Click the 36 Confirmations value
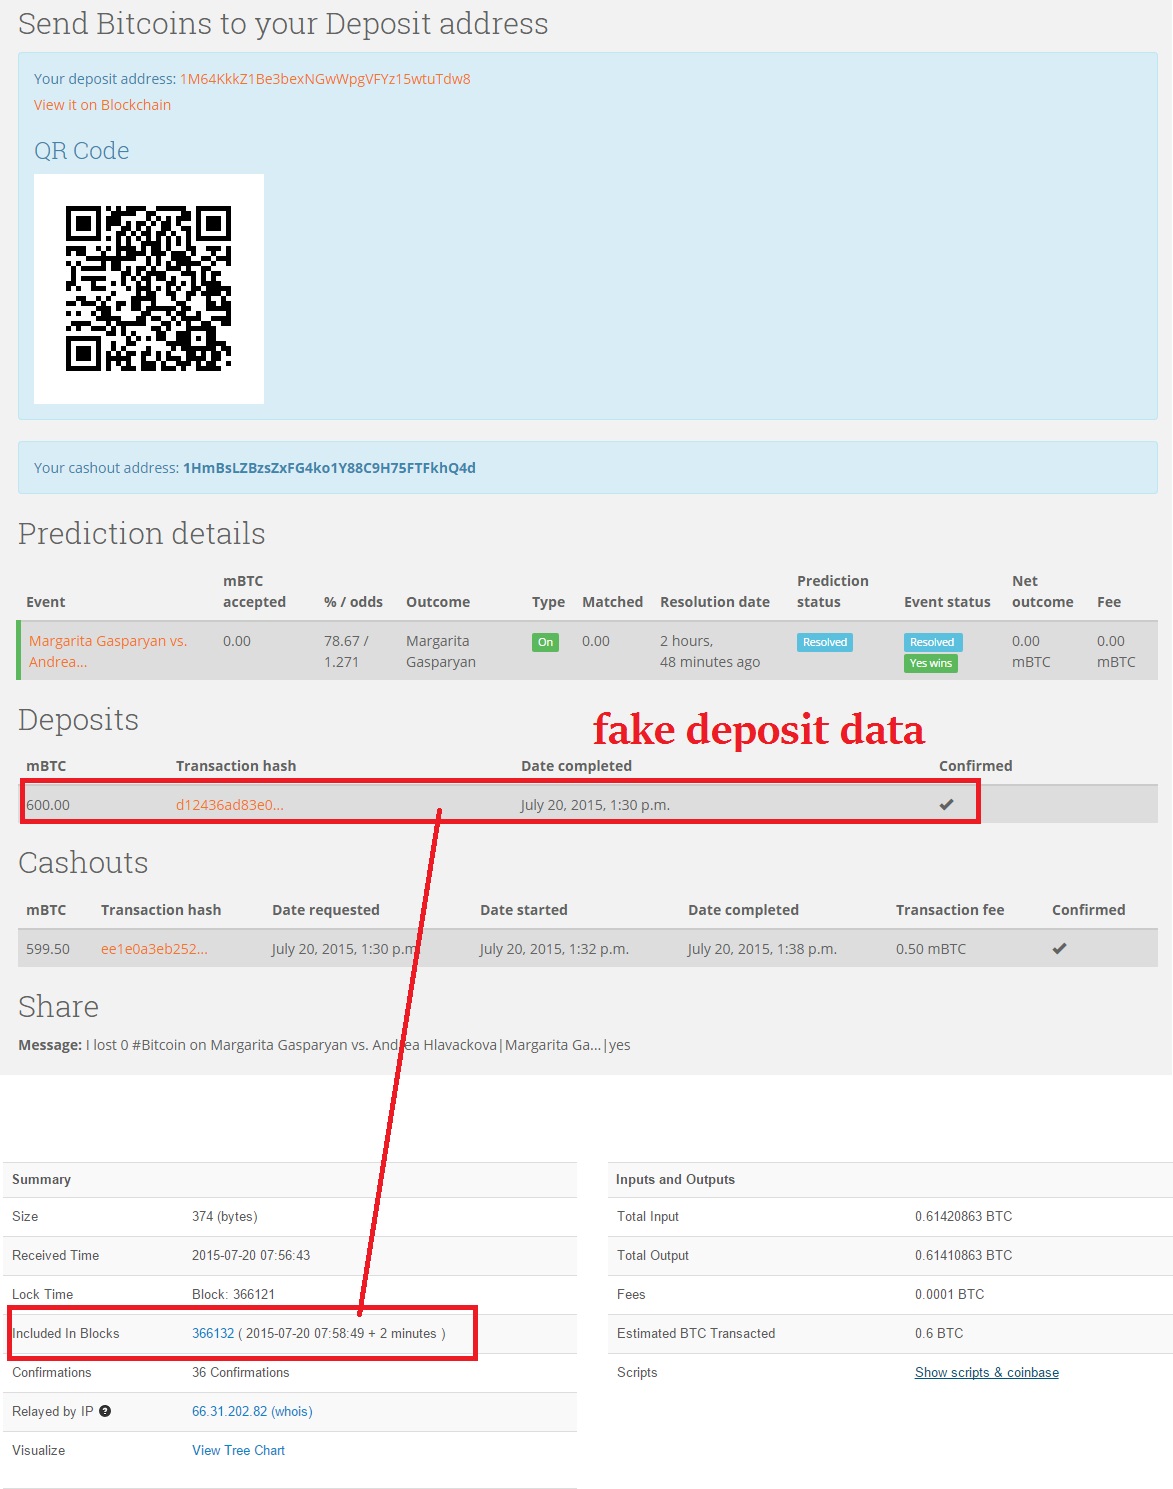1173x1489 pixels. [x=241, y=1372]
